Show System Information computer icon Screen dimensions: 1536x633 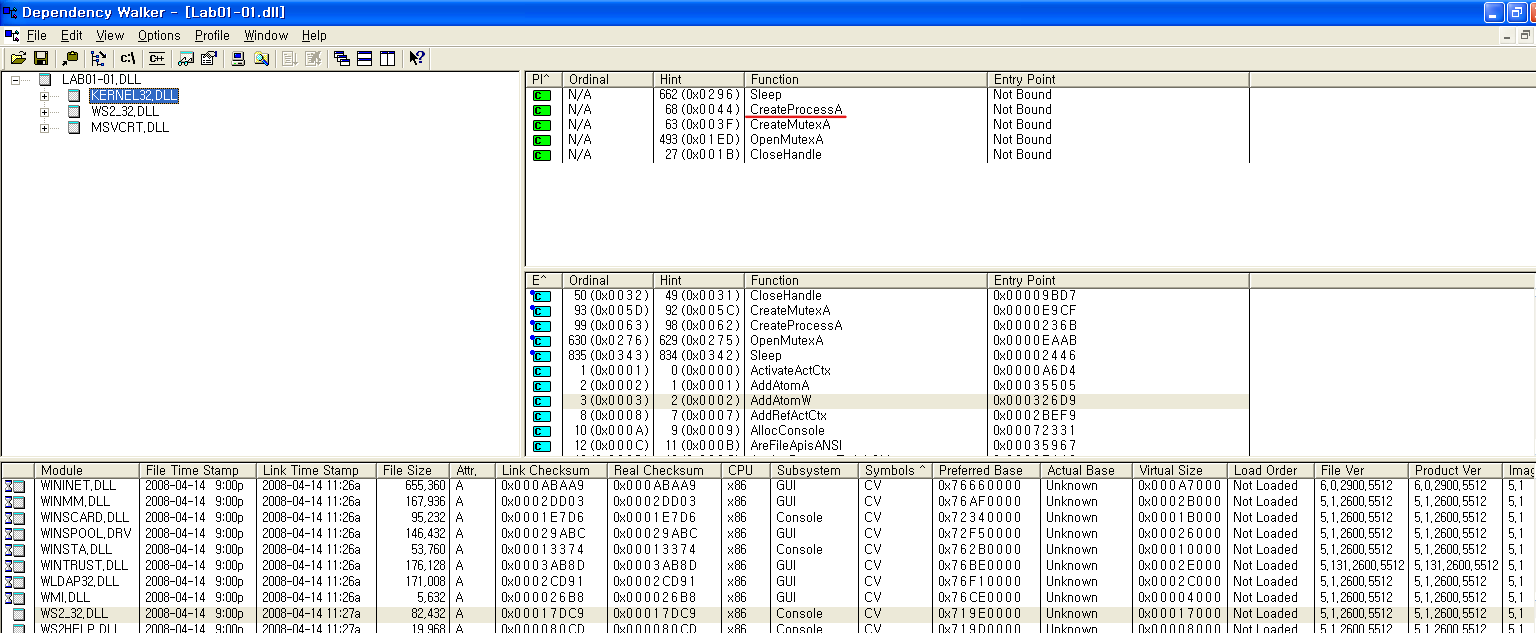coord(238,58)
